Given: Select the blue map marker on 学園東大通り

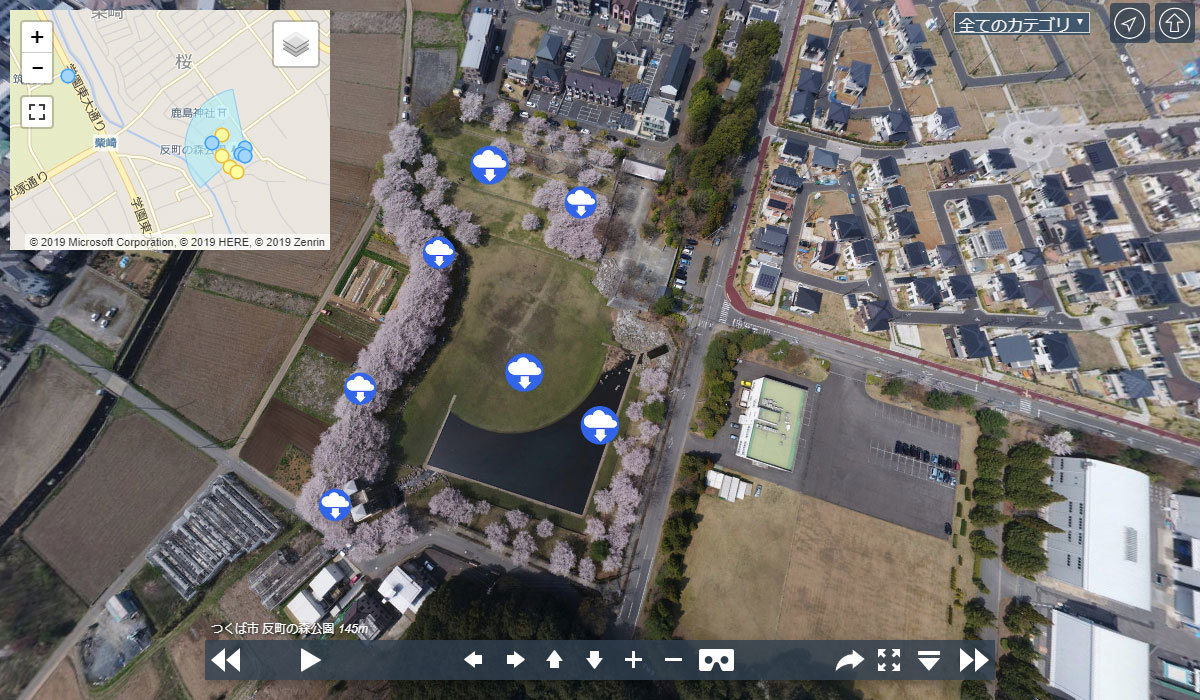Looking at the screenshot, I should click(x=68, y=76).
